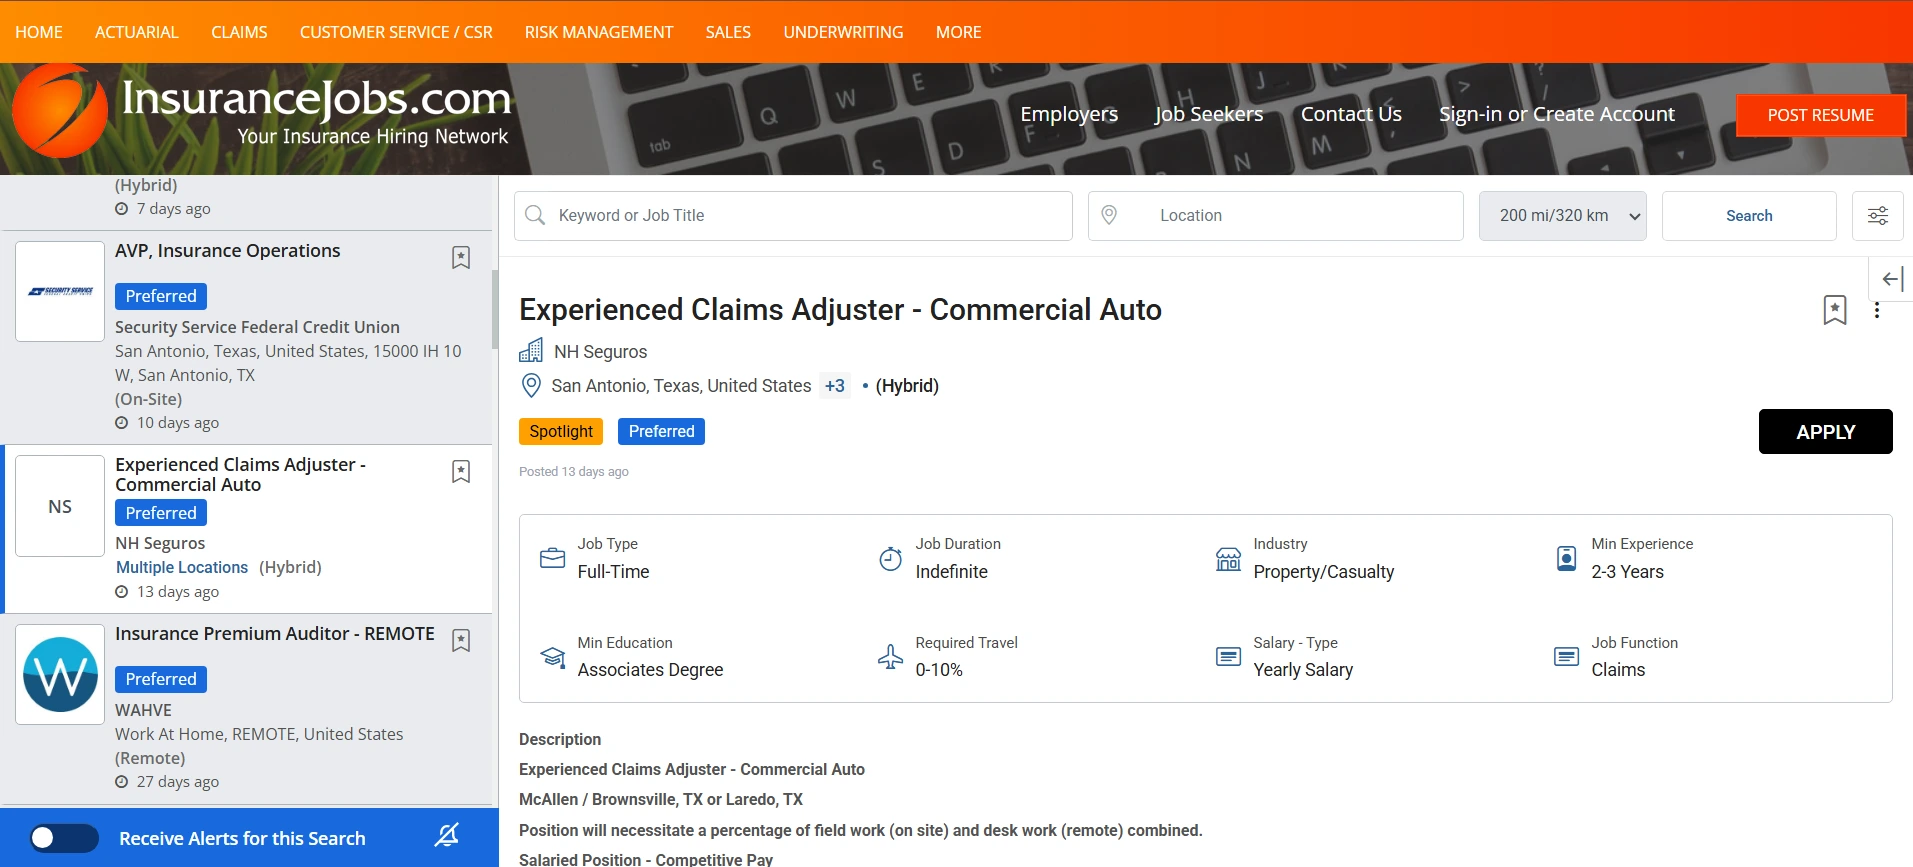
Task: Toggle Receive Alerts for this Search switch
Action: (x=63, y=838)
